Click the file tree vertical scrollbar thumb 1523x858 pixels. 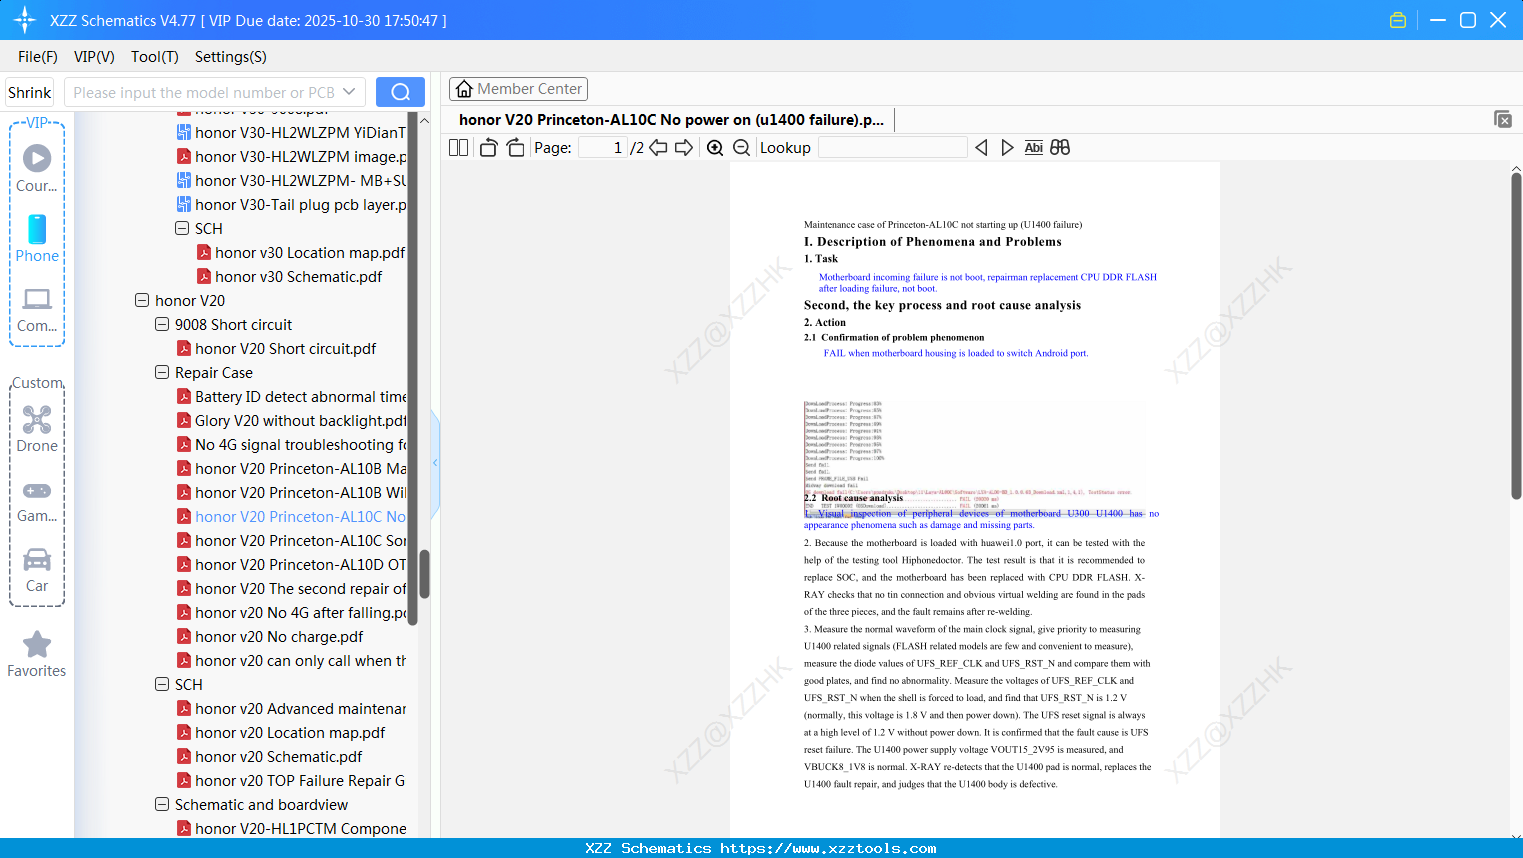point(424,574)
